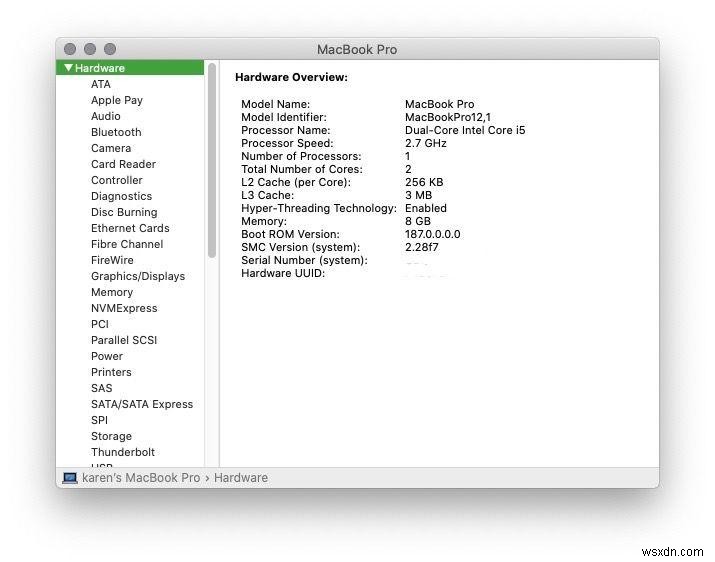Image resolution: width=715 pixels, height=562 pixels.
Task: Click the Number of Processors label
Action: (x=301, y=156)
